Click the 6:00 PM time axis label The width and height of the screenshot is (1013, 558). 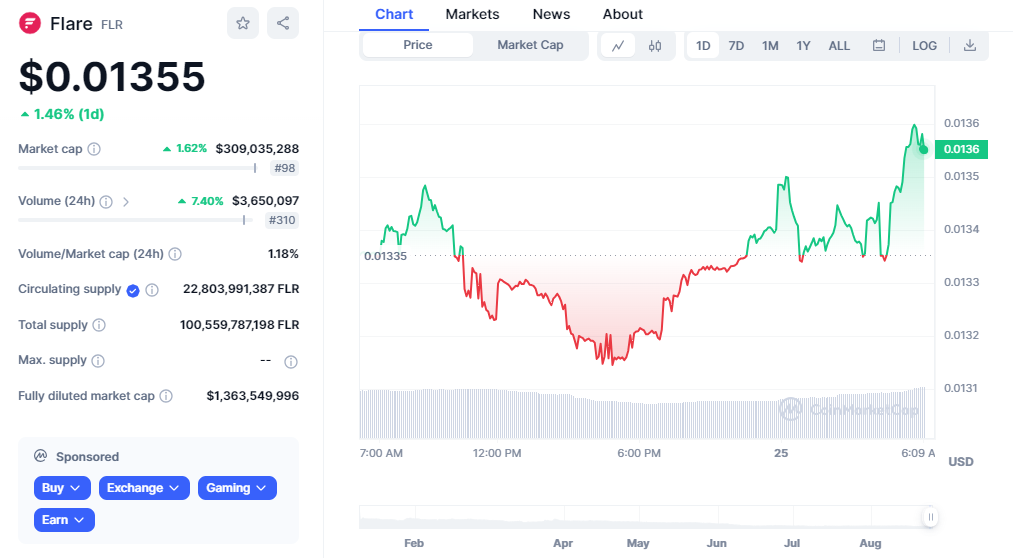(x=639, y=453)
